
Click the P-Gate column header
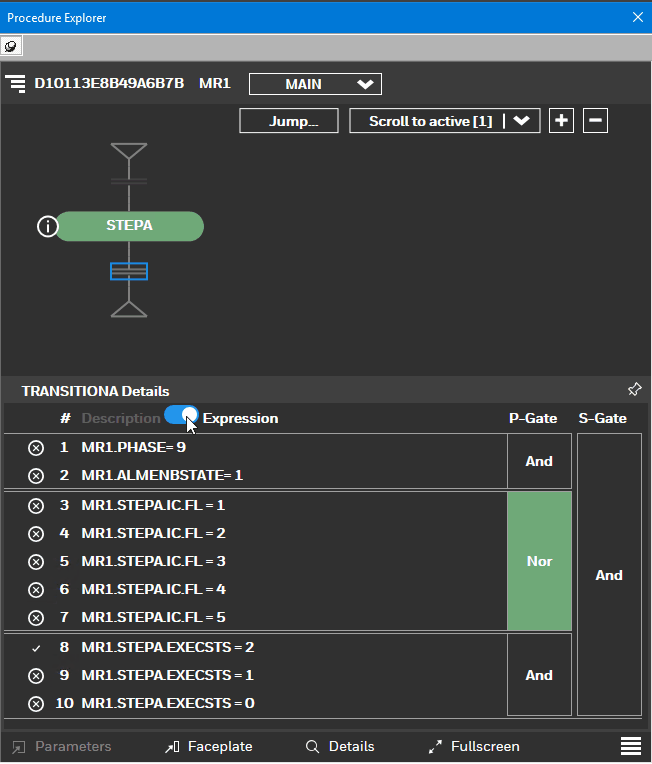[x=533, y=418]
